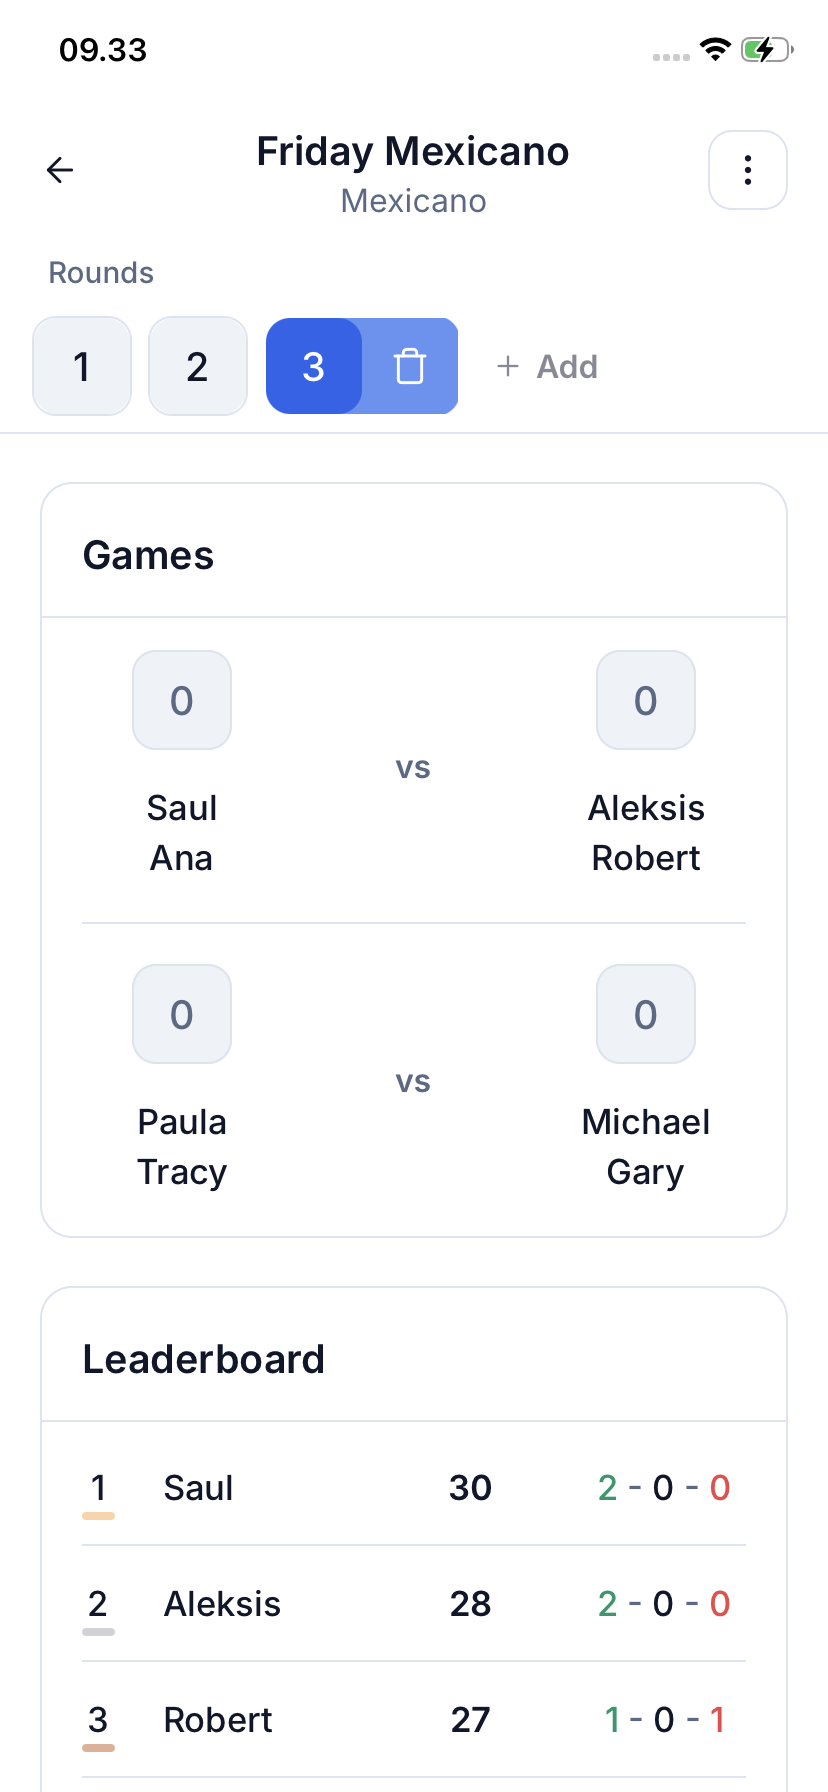The width and height of the screenshot is (828, 1792).
Task: Edit score for Paula and Tracy
Action: point(182,1015)
